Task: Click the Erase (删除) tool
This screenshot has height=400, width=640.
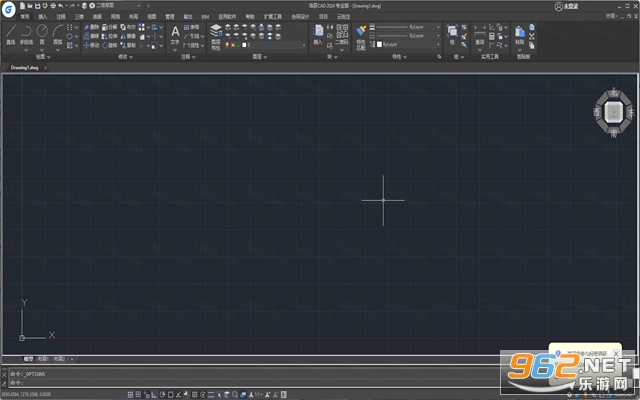Action: coord(91,27)
